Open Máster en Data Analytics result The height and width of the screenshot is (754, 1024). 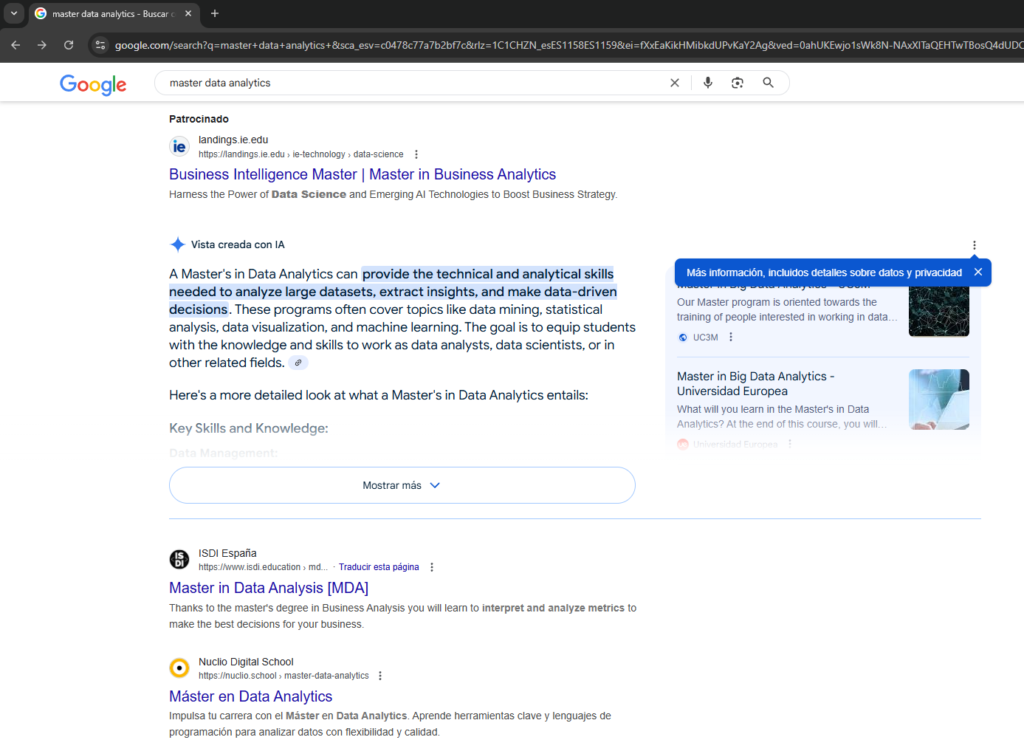point(251,696)
